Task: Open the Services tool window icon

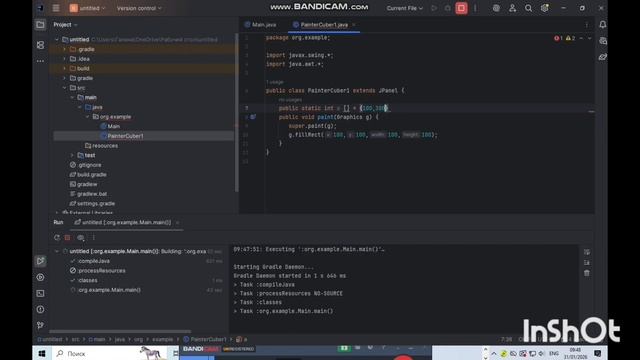Action: coord(40,277)
